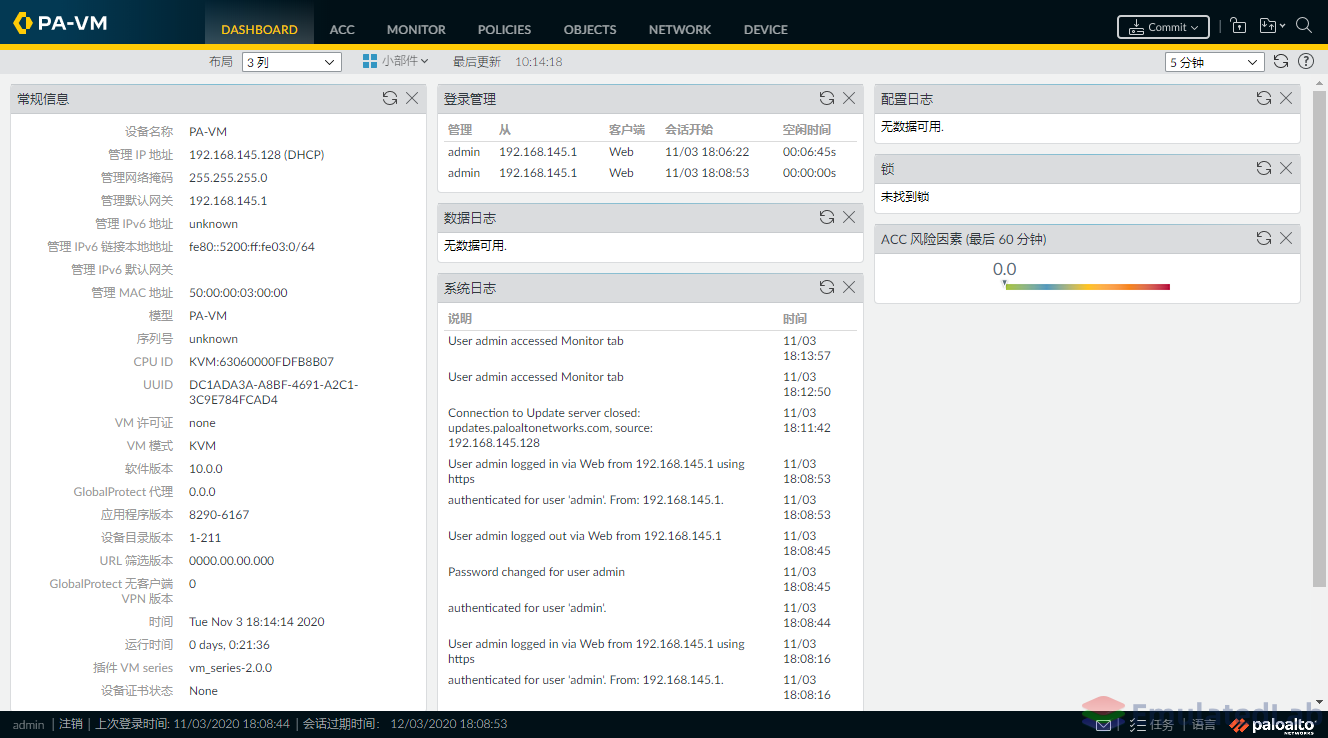Refresh the 常规信息 widget
Viewport: 1328px width, 738px height.
[390, 98]
